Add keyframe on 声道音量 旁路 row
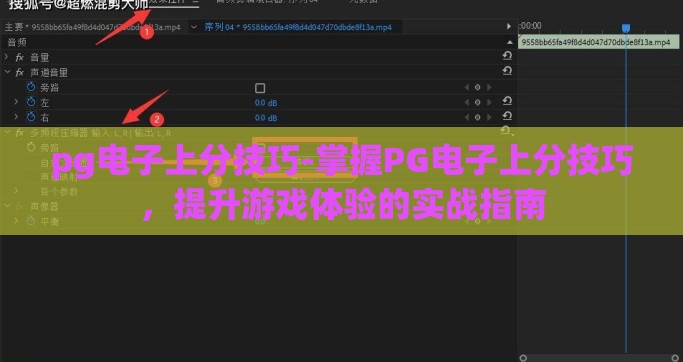Viewport: 683px width, 362px height. (x=477, y=88)
